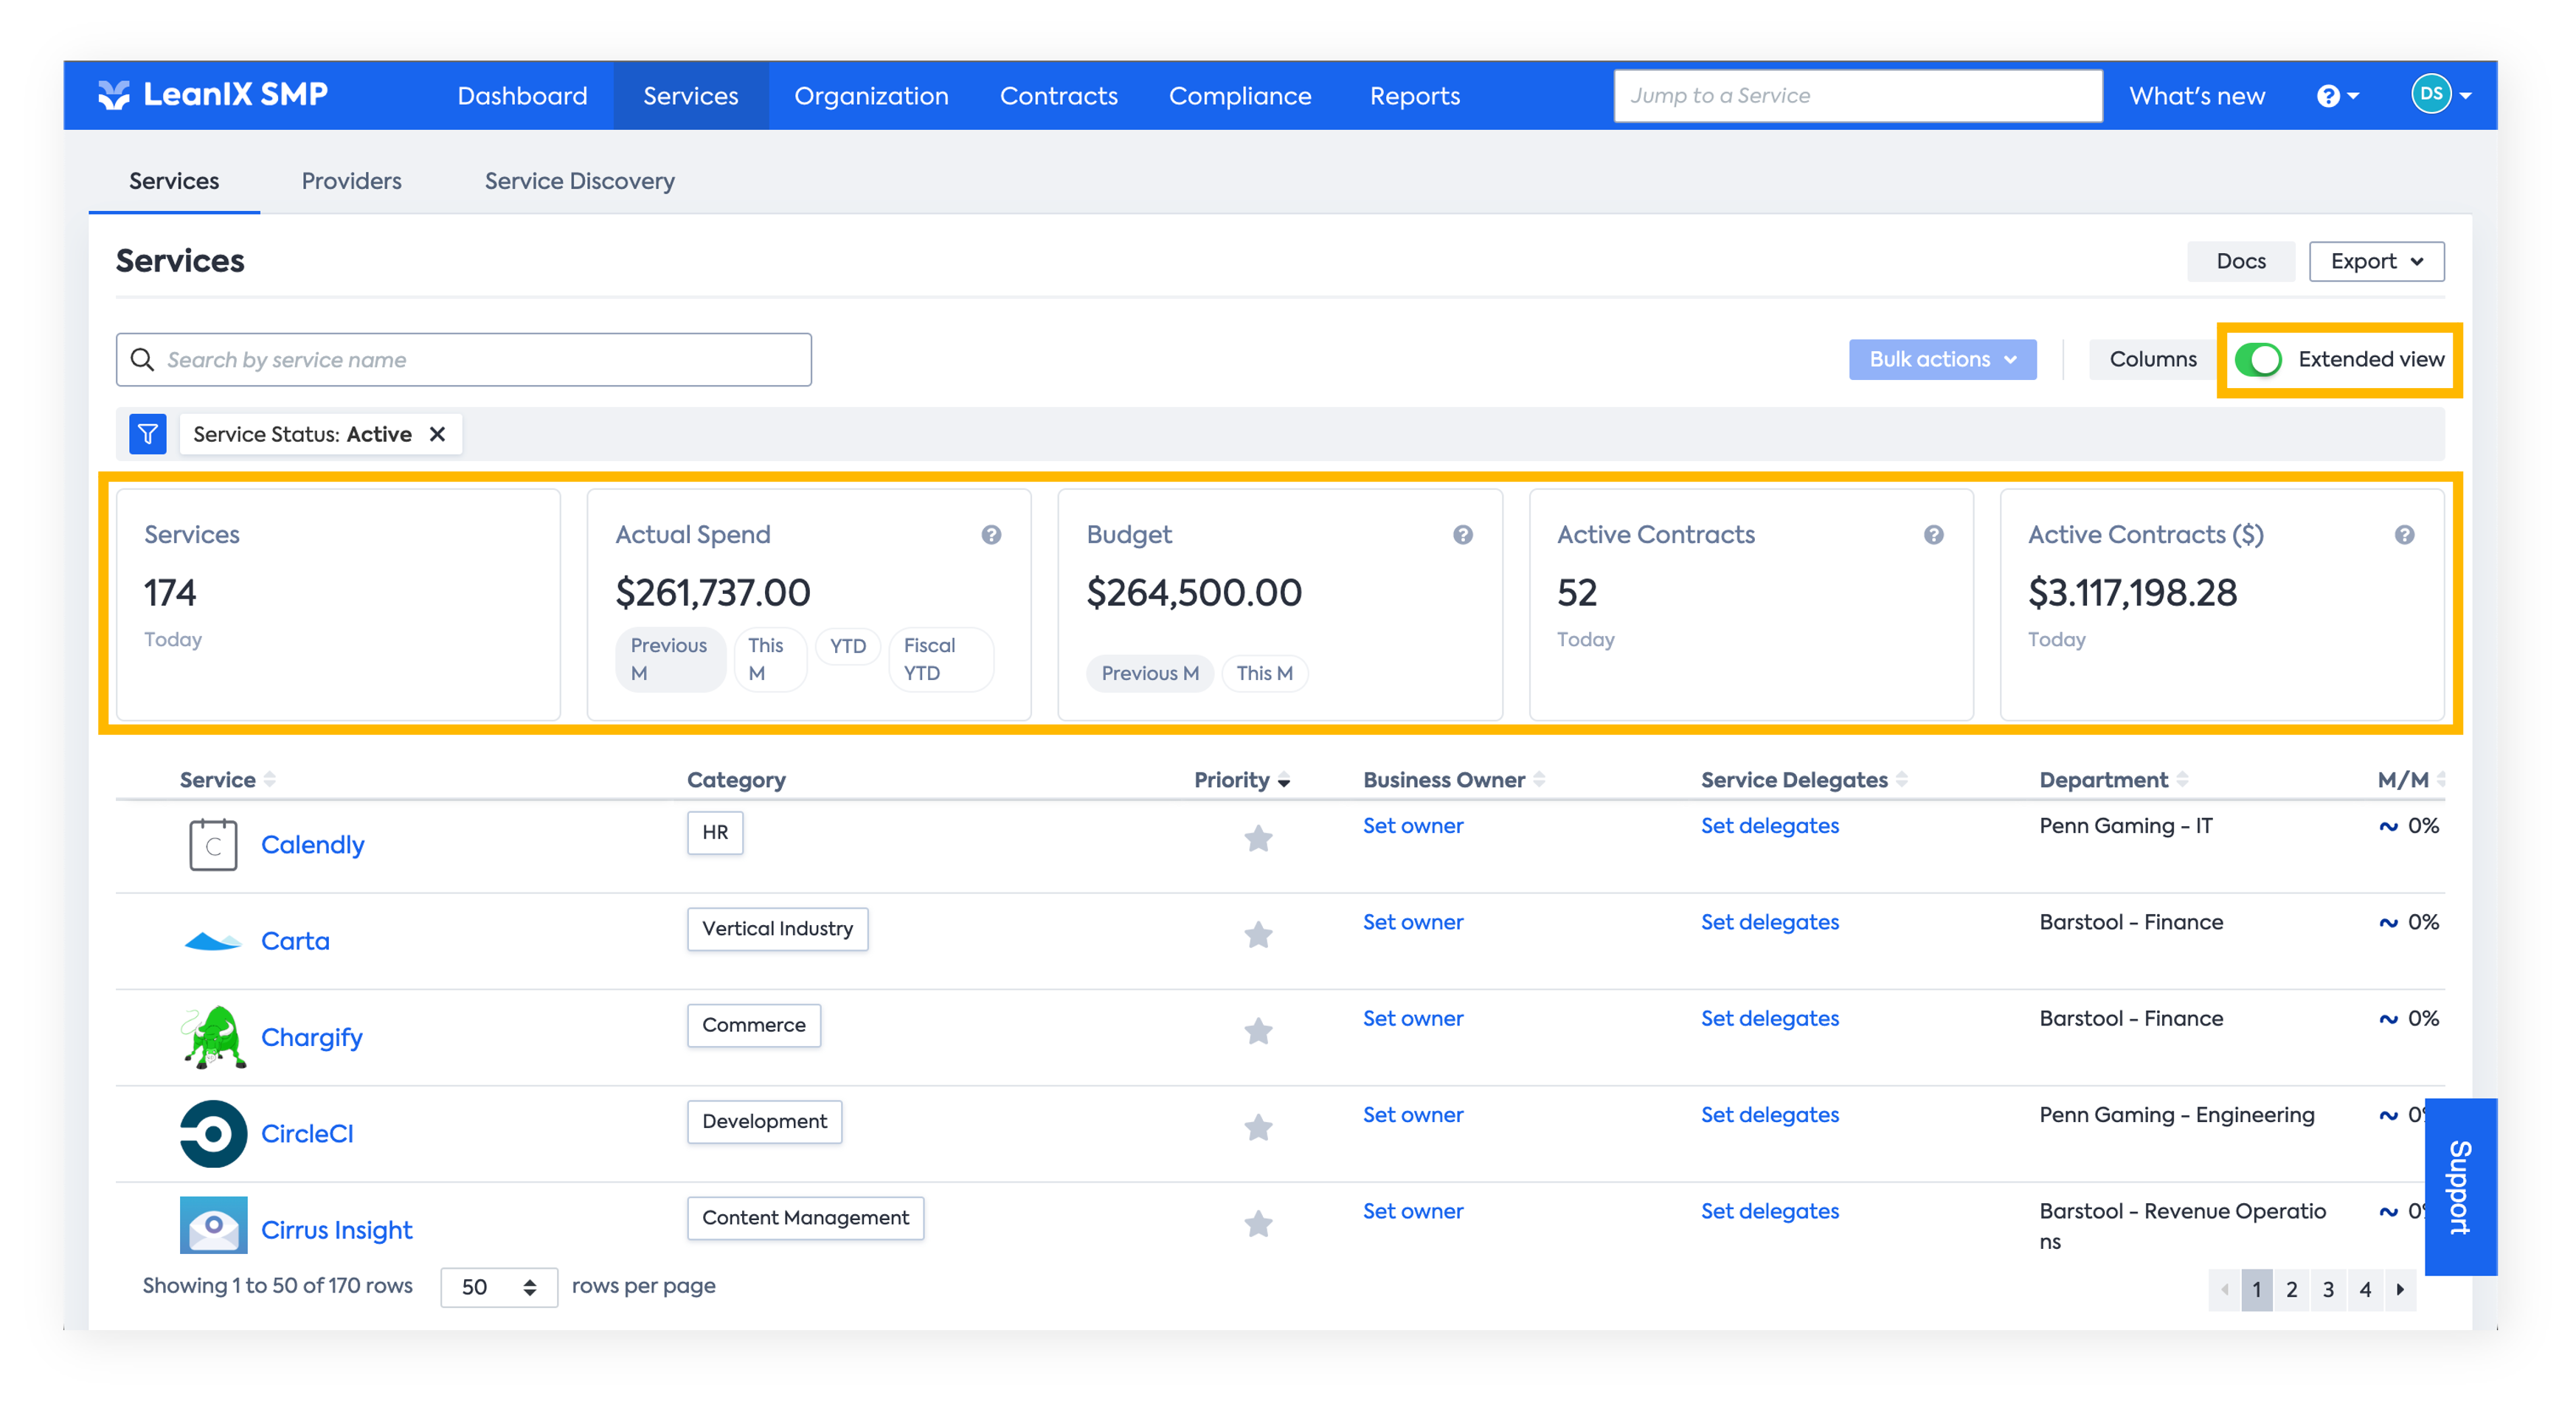The height and width of the screenshot is (1406, 2576).
Task: Star the CircleCI priority icon
Action: pos(1258,1127)
